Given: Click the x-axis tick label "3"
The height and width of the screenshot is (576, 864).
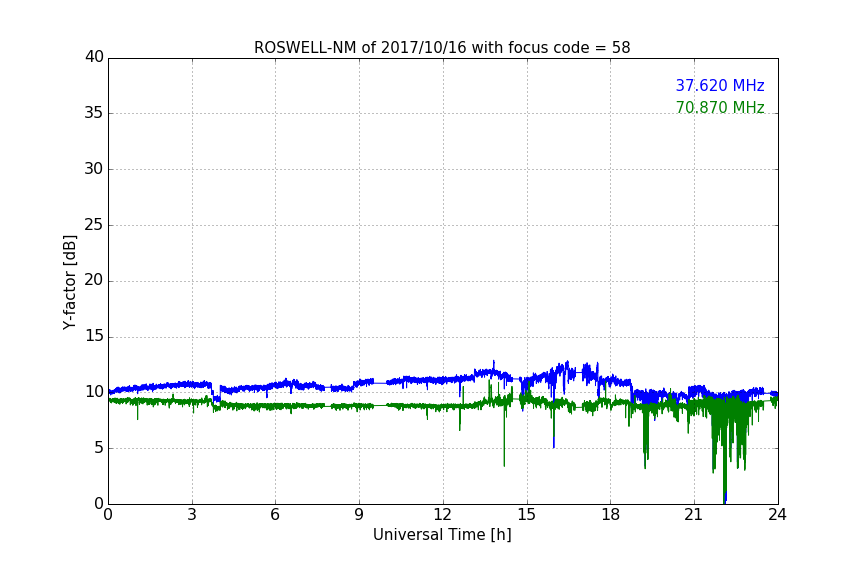Looking at the screenshot, I should pyautogui.click(x=192, y=515).
